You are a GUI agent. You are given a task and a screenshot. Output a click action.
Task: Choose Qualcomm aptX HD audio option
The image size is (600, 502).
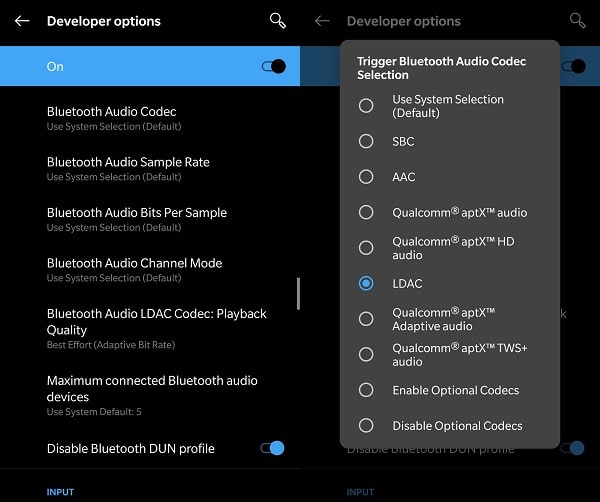(x=366, y=248)
